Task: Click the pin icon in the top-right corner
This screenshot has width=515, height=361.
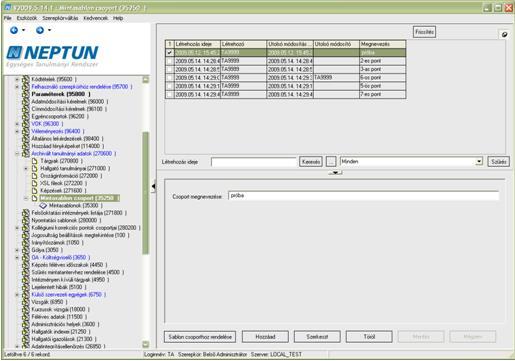Action: (505, 34)
